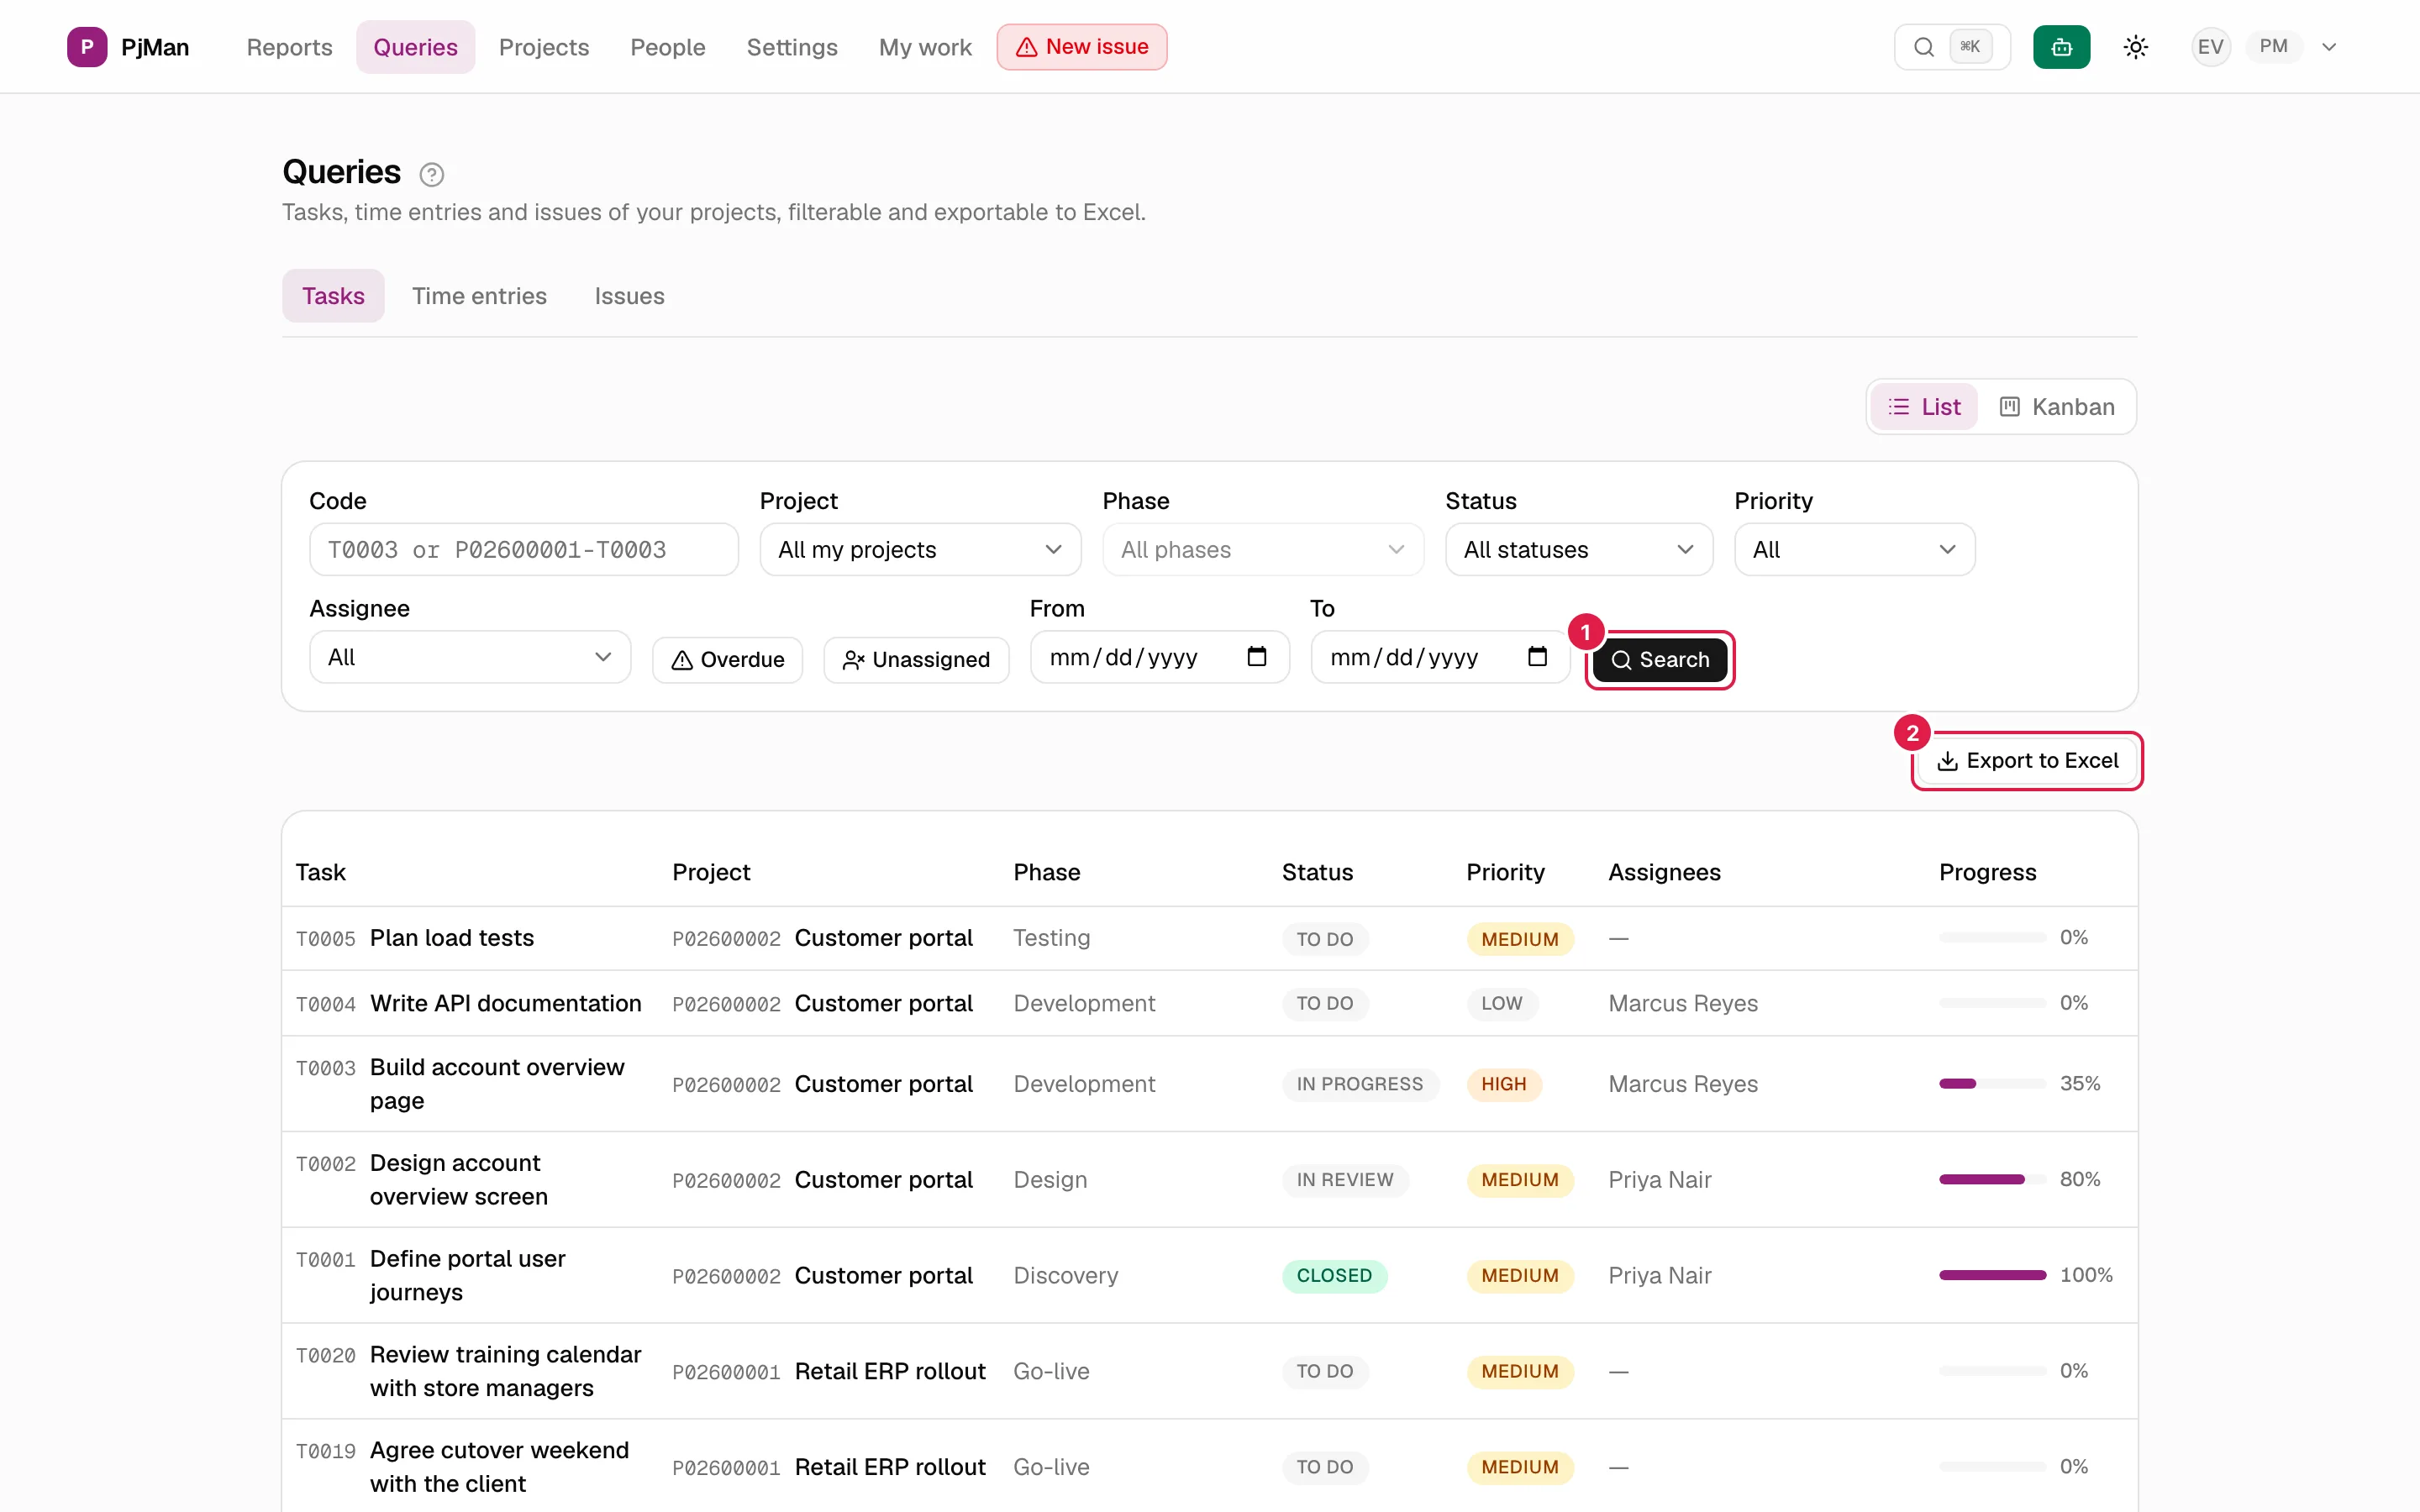The height and width of the screenshot is (1512, 2420).
Task: Click the EV user avatar
Action: 2210,47
